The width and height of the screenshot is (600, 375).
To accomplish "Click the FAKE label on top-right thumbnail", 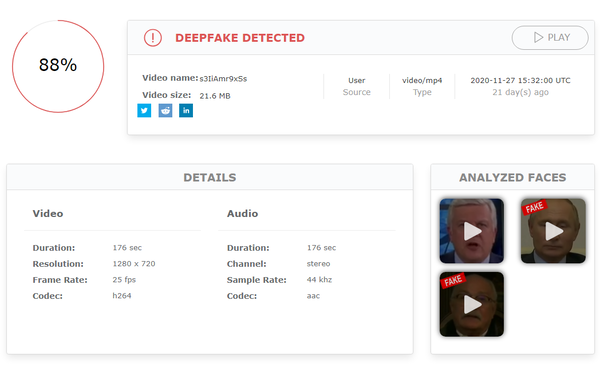I will point(534,207).
